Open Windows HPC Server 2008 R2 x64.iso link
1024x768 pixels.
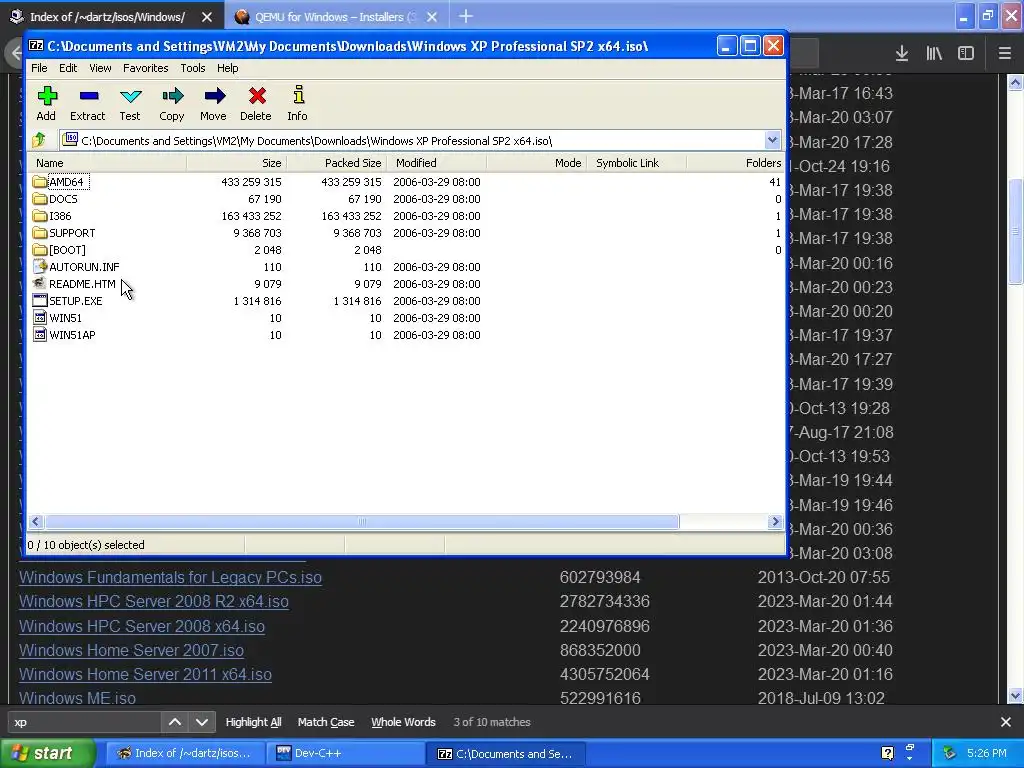tap(153, 601)
